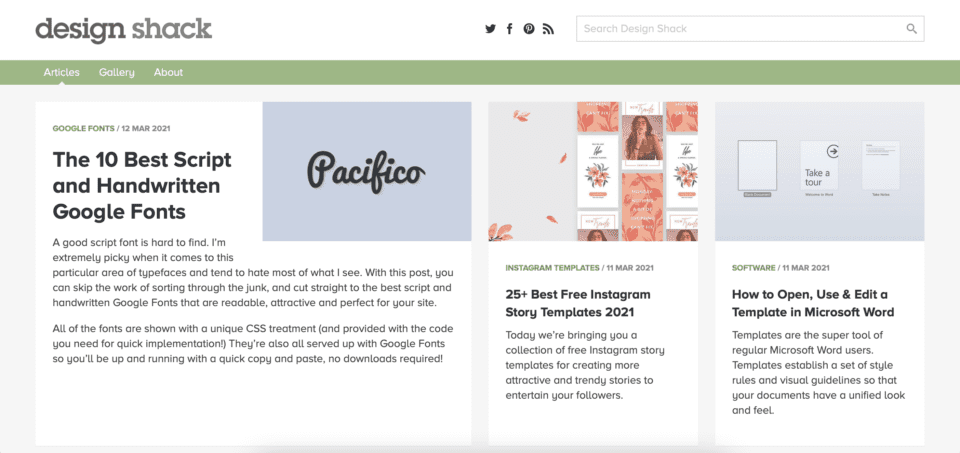Screen dimensions: 960x453
Task: Open the Design Shack Twitter page
Action: pos(491,29)
